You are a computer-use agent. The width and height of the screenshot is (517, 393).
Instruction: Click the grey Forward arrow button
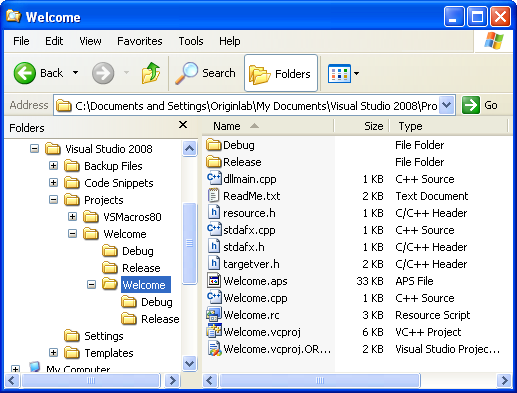(103, 73)
